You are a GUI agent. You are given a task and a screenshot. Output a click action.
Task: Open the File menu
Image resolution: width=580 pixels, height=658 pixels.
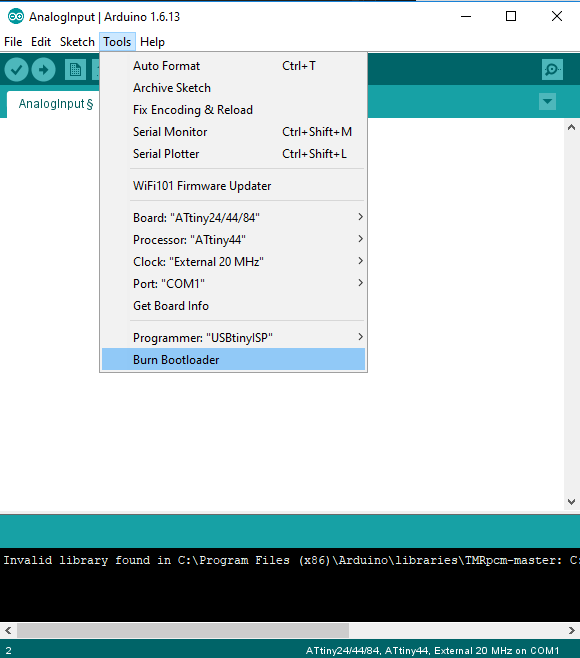click(x=13, y=42)
